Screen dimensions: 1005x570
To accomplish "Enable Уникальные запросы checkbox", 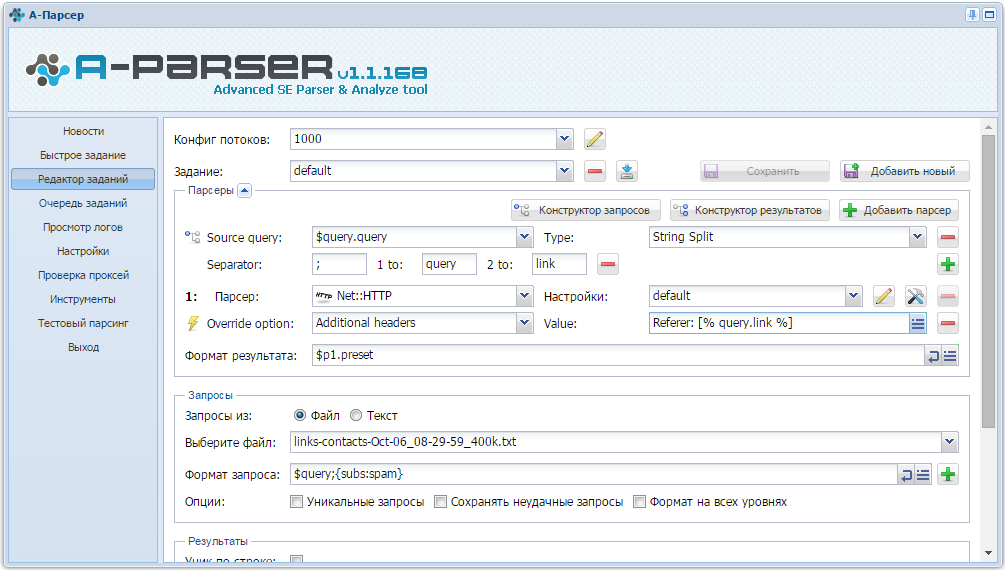I will tap(296, 502).
